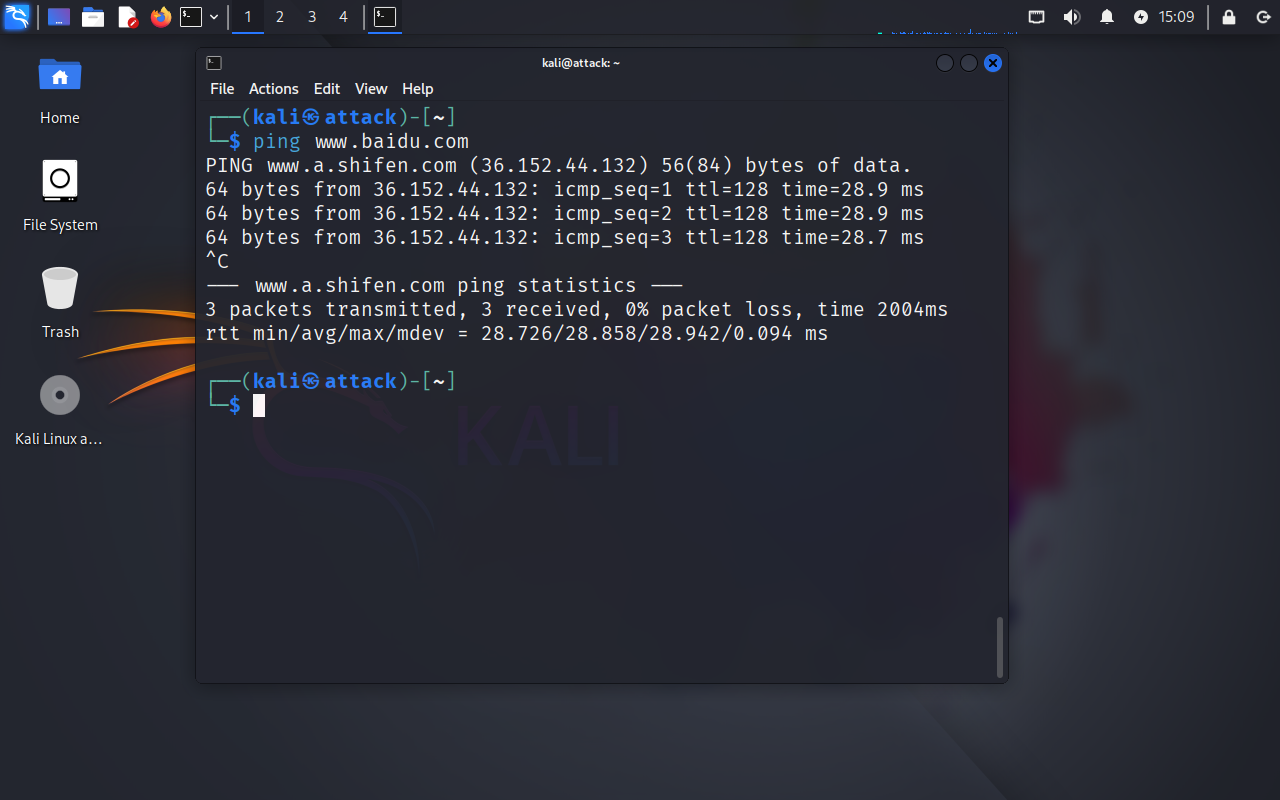The width and height of the screenshot is (1280, 800).
Task: Open the terminal View menu
Action: 371,89
